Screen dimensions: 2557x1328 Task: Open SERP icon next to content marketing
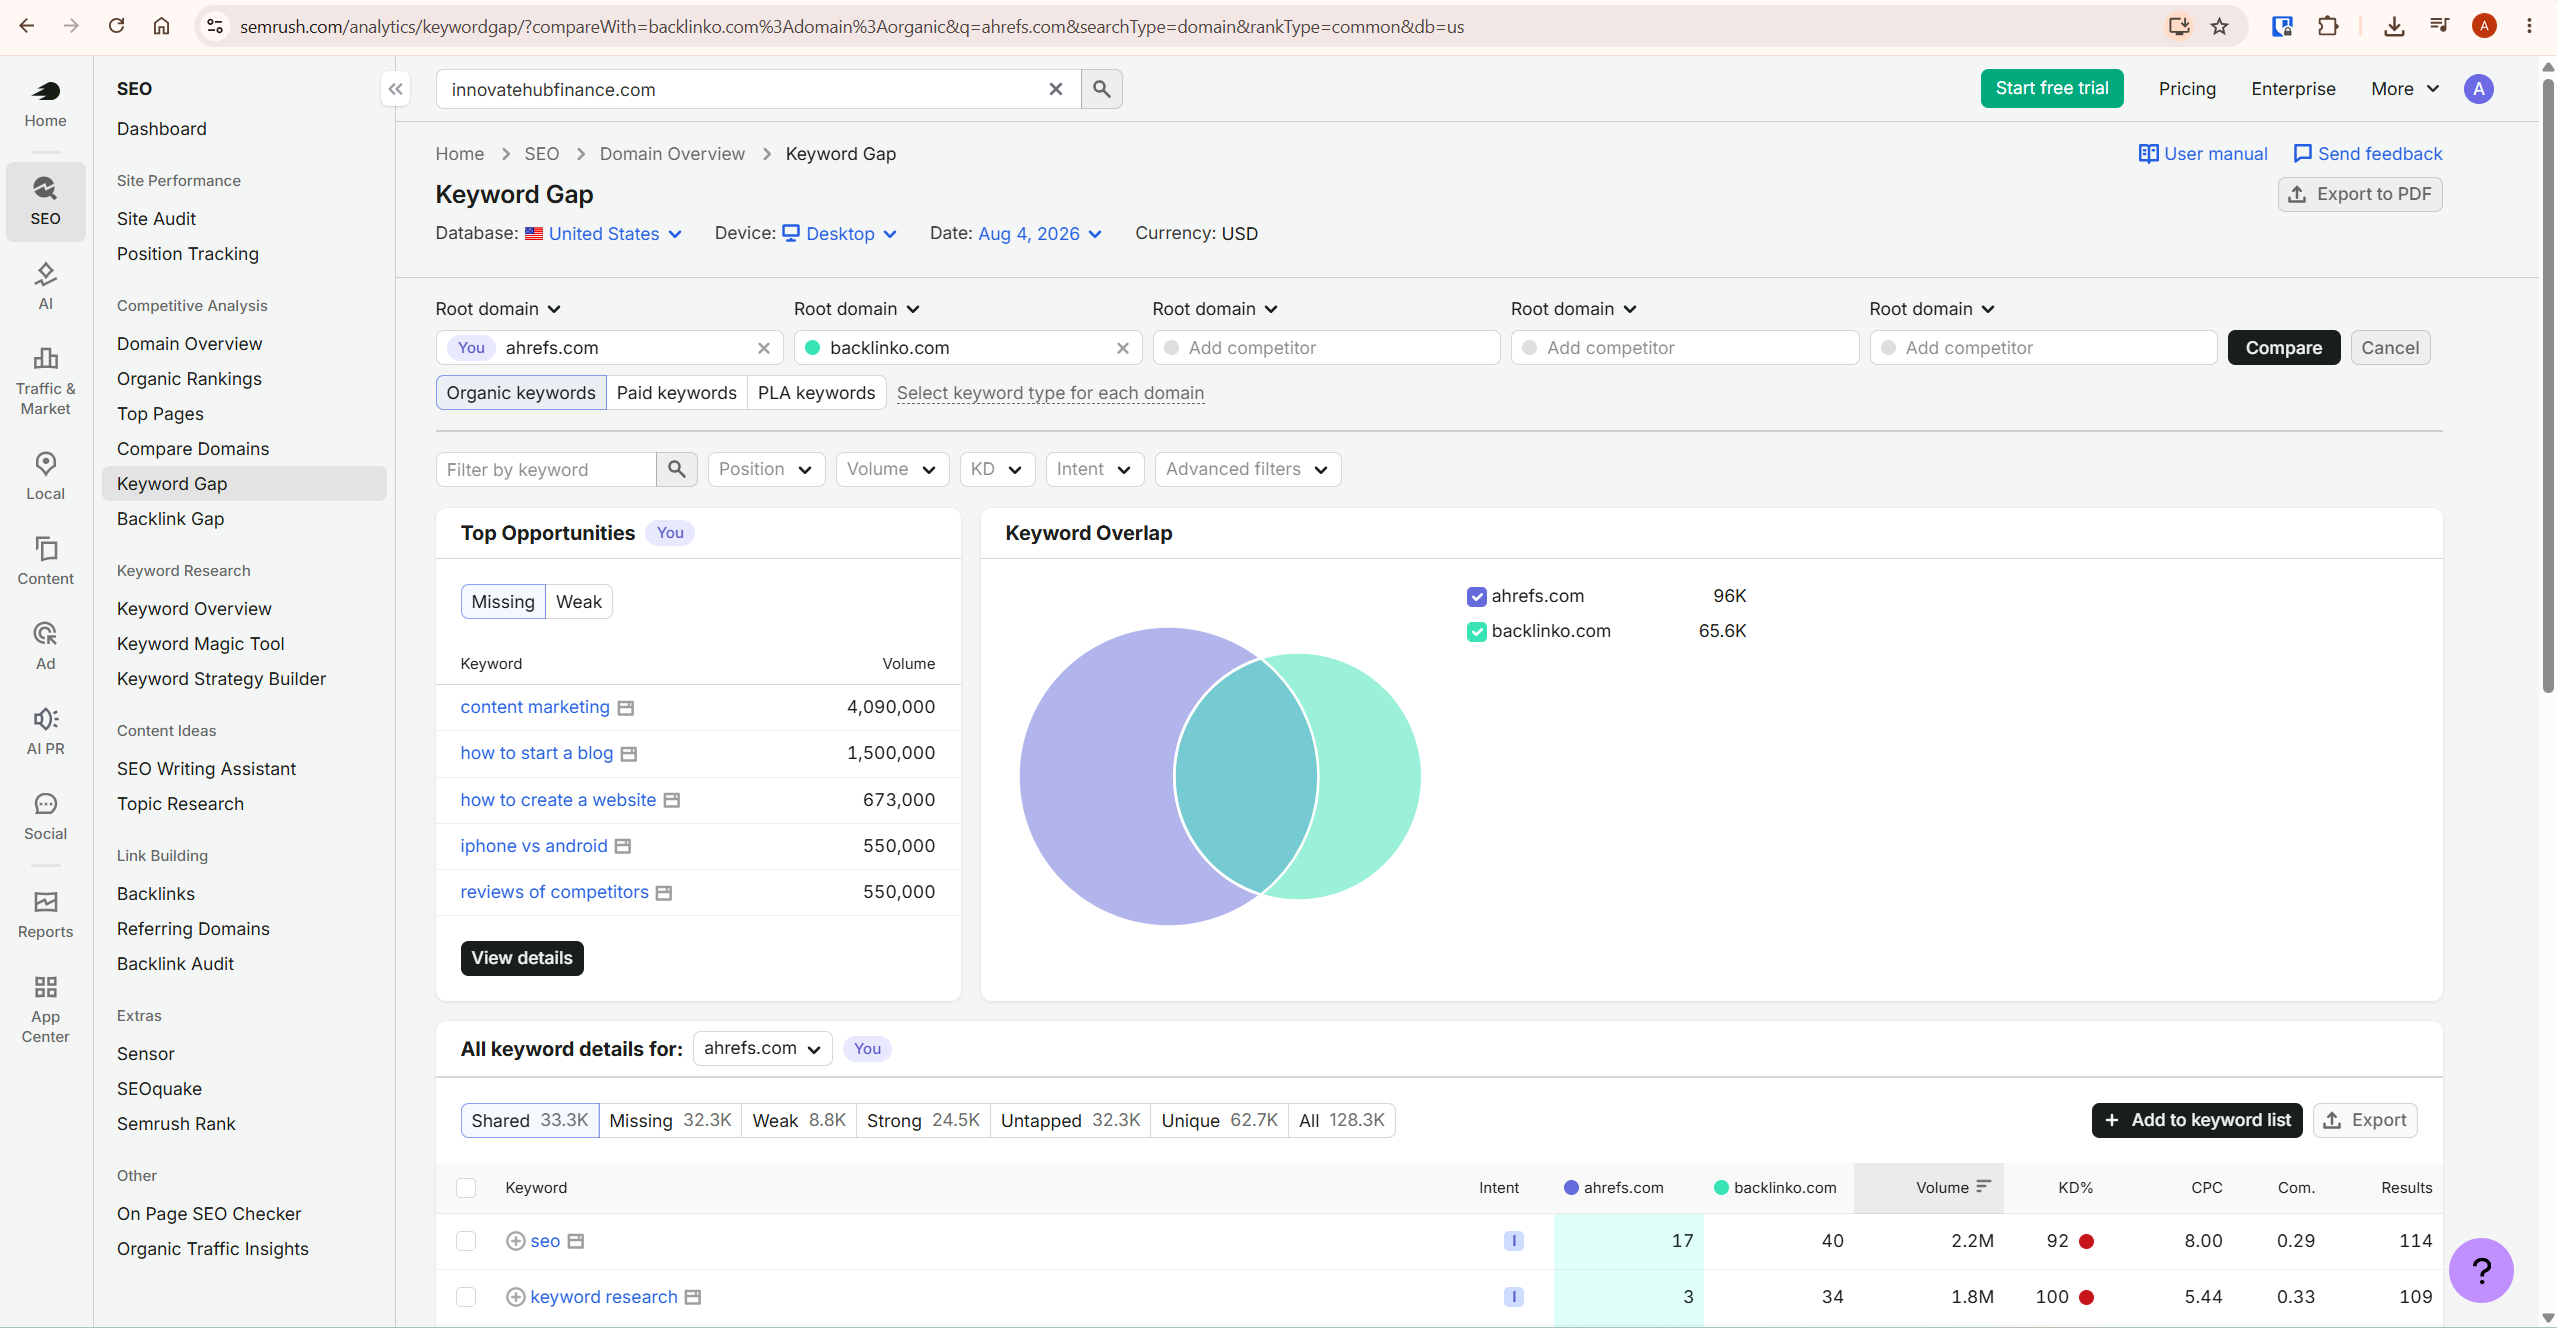point(626,708)
